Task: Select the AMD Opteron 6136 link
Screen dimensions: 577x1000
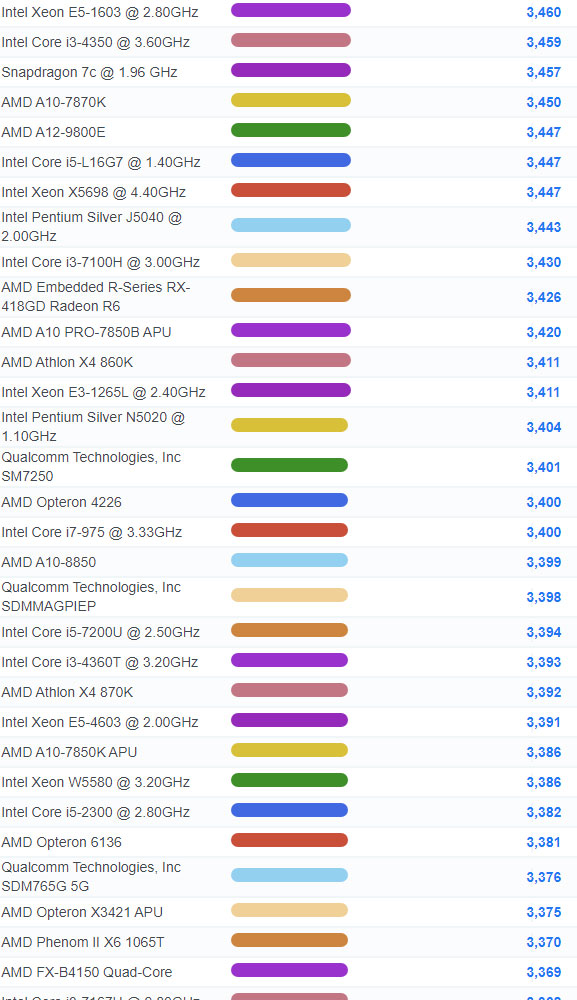Action: pos(61,842)
